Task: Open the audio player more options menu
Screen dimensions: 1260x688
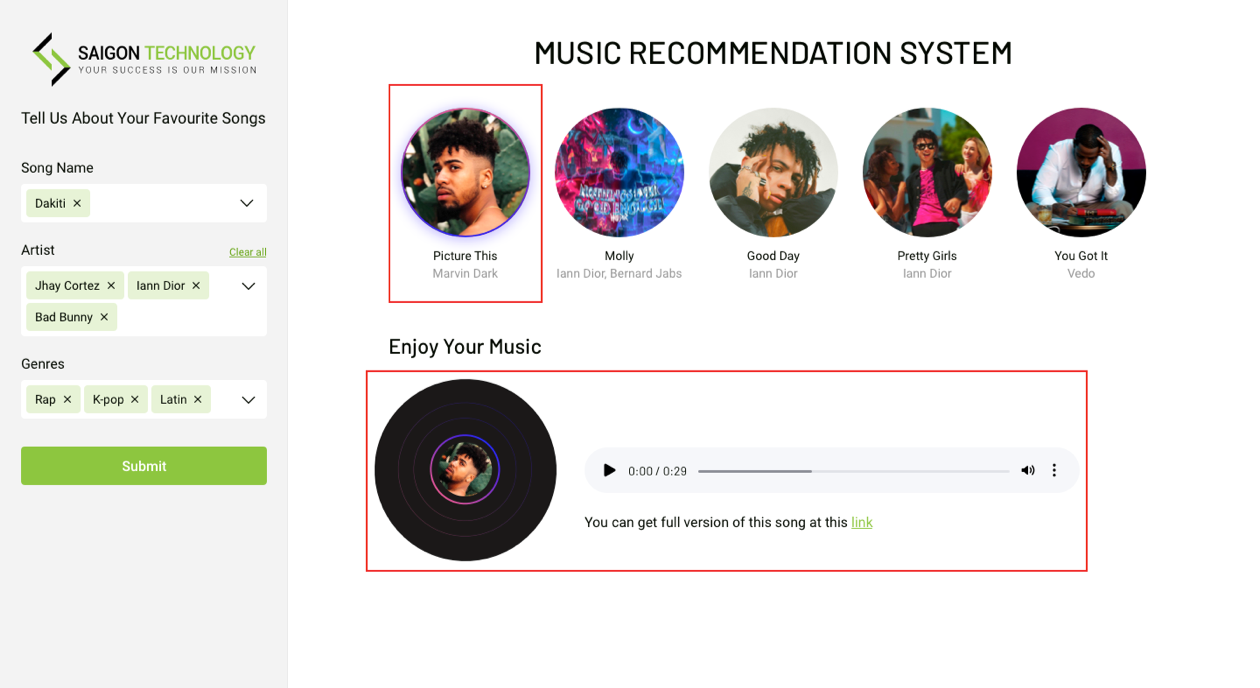Action: [1054, 470]
